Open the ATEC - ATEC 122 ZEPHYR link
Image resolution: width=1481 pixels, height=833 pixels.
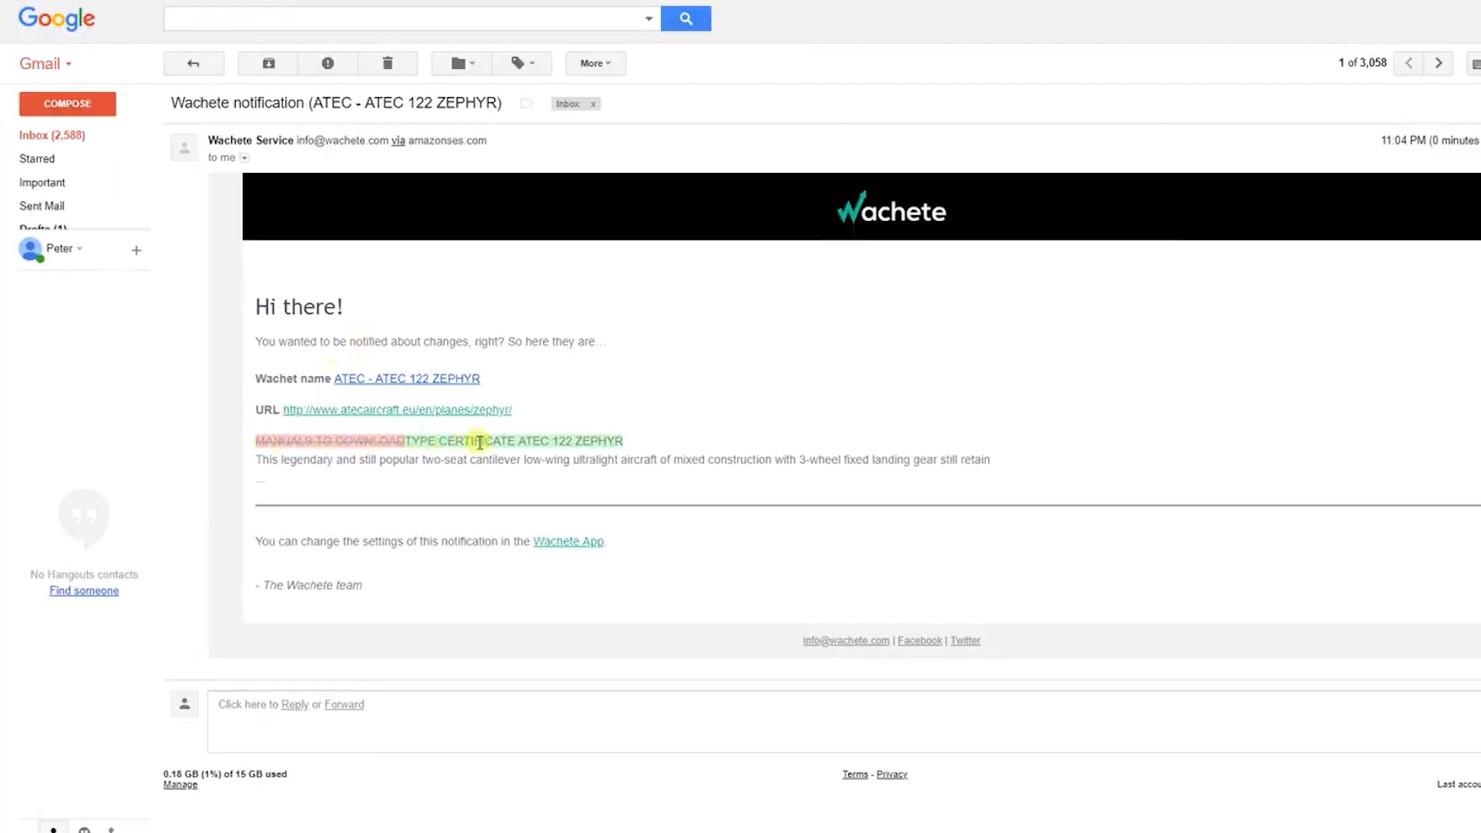(x=407, y=379)
